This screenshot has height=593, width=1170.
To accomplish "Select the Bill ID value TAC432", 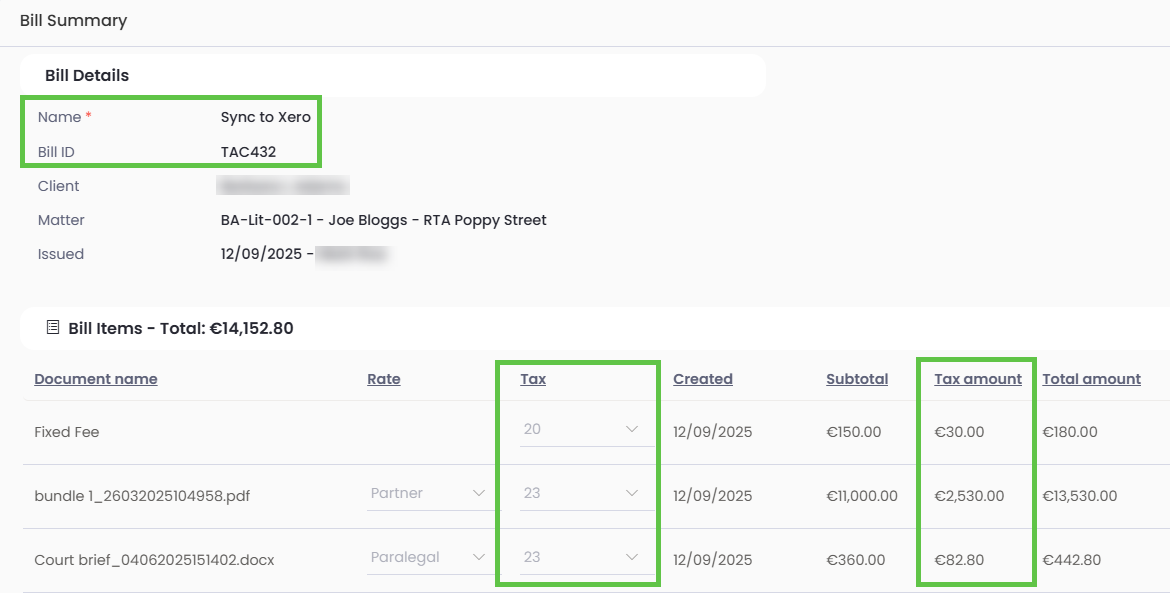I will click(248, 152).
